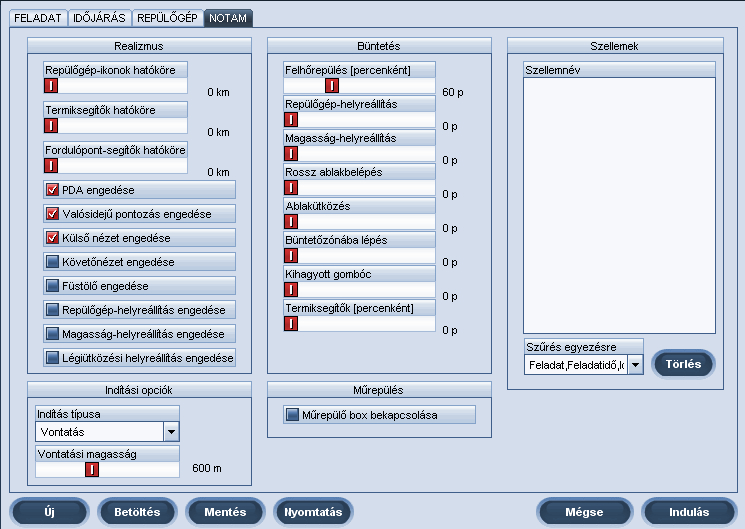Click the Indulás button
Screen dimensions: 745x529
689,512
